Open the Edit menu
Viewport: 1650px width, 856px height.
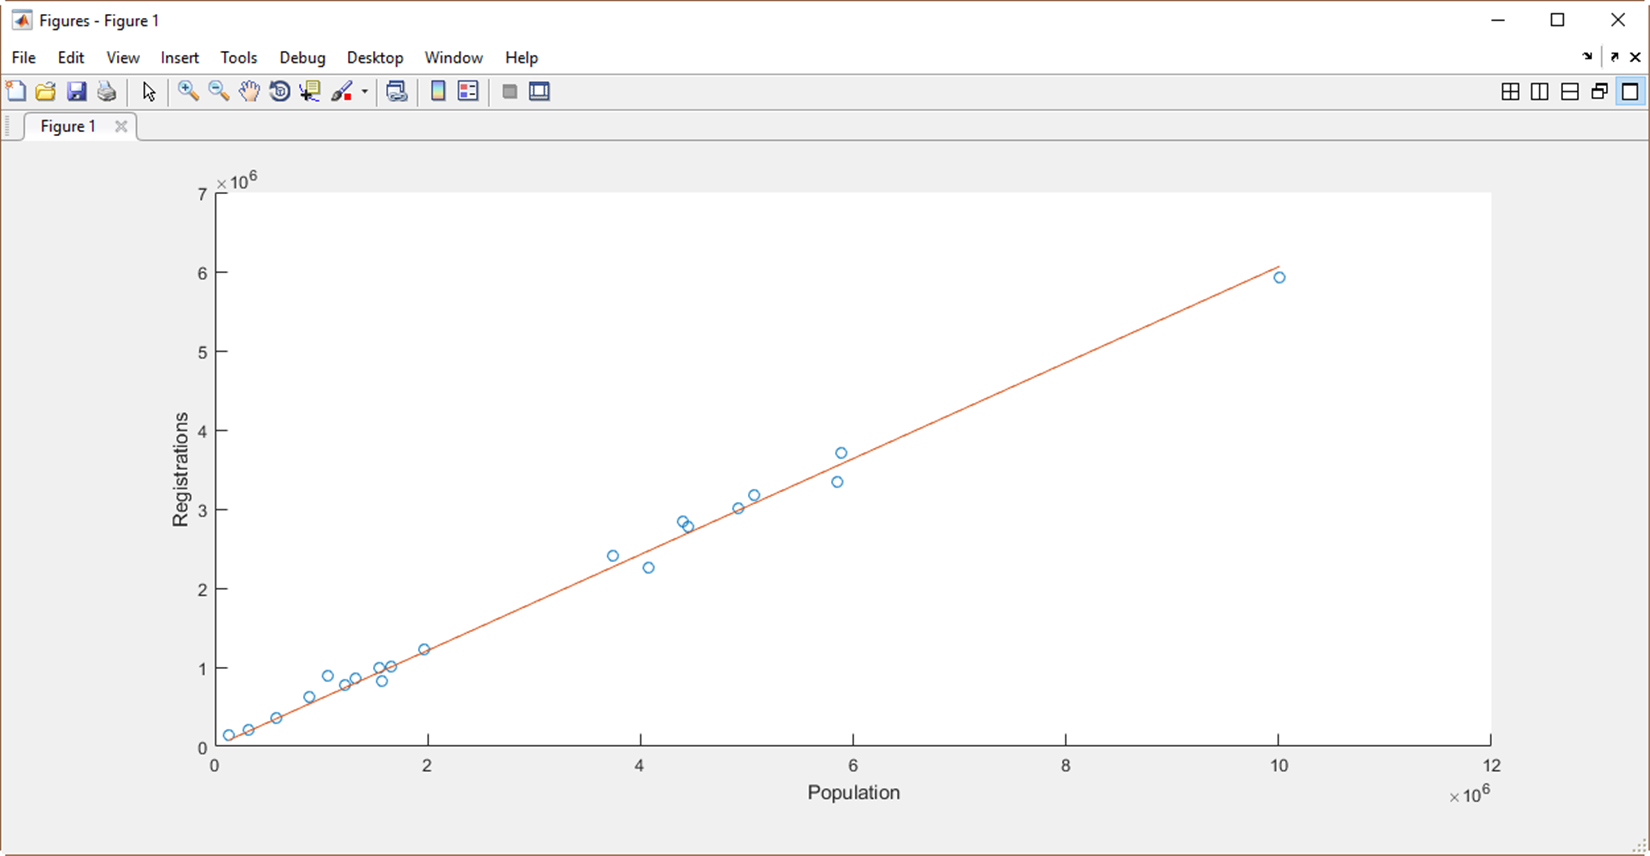71,58
